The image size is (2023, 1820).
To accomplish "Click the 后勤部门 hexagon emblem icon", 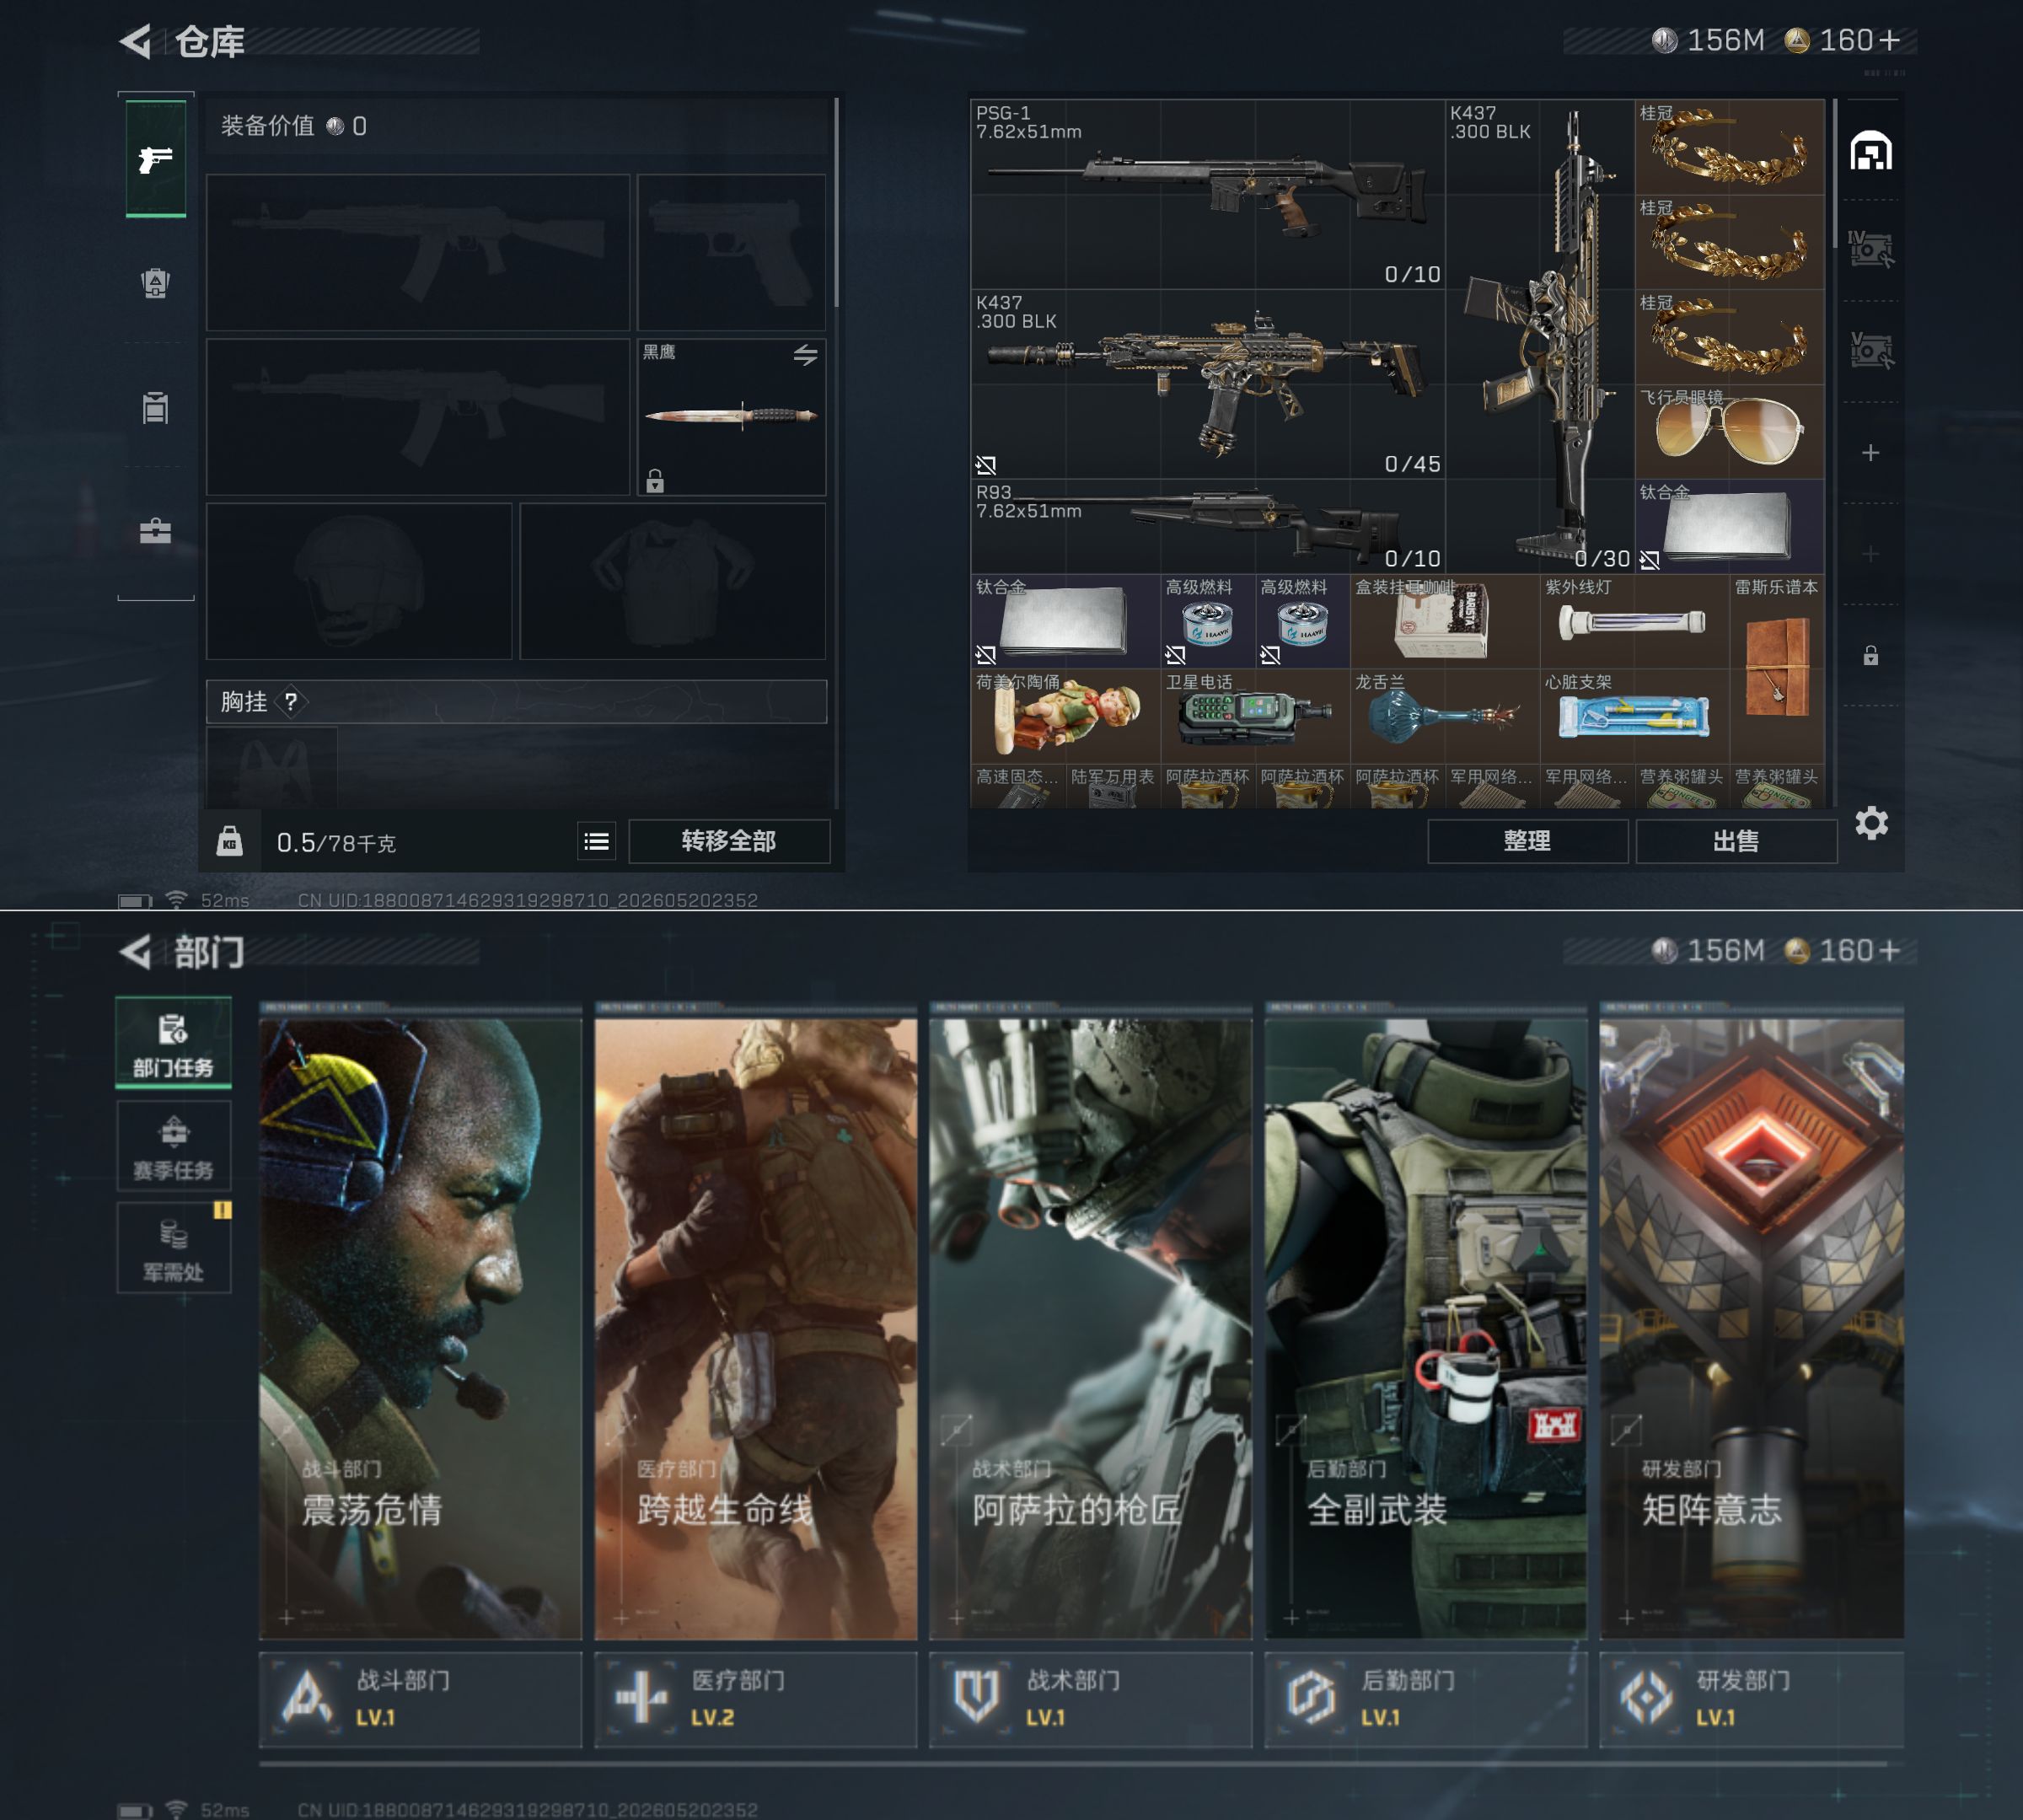I will [1311, 1697].
